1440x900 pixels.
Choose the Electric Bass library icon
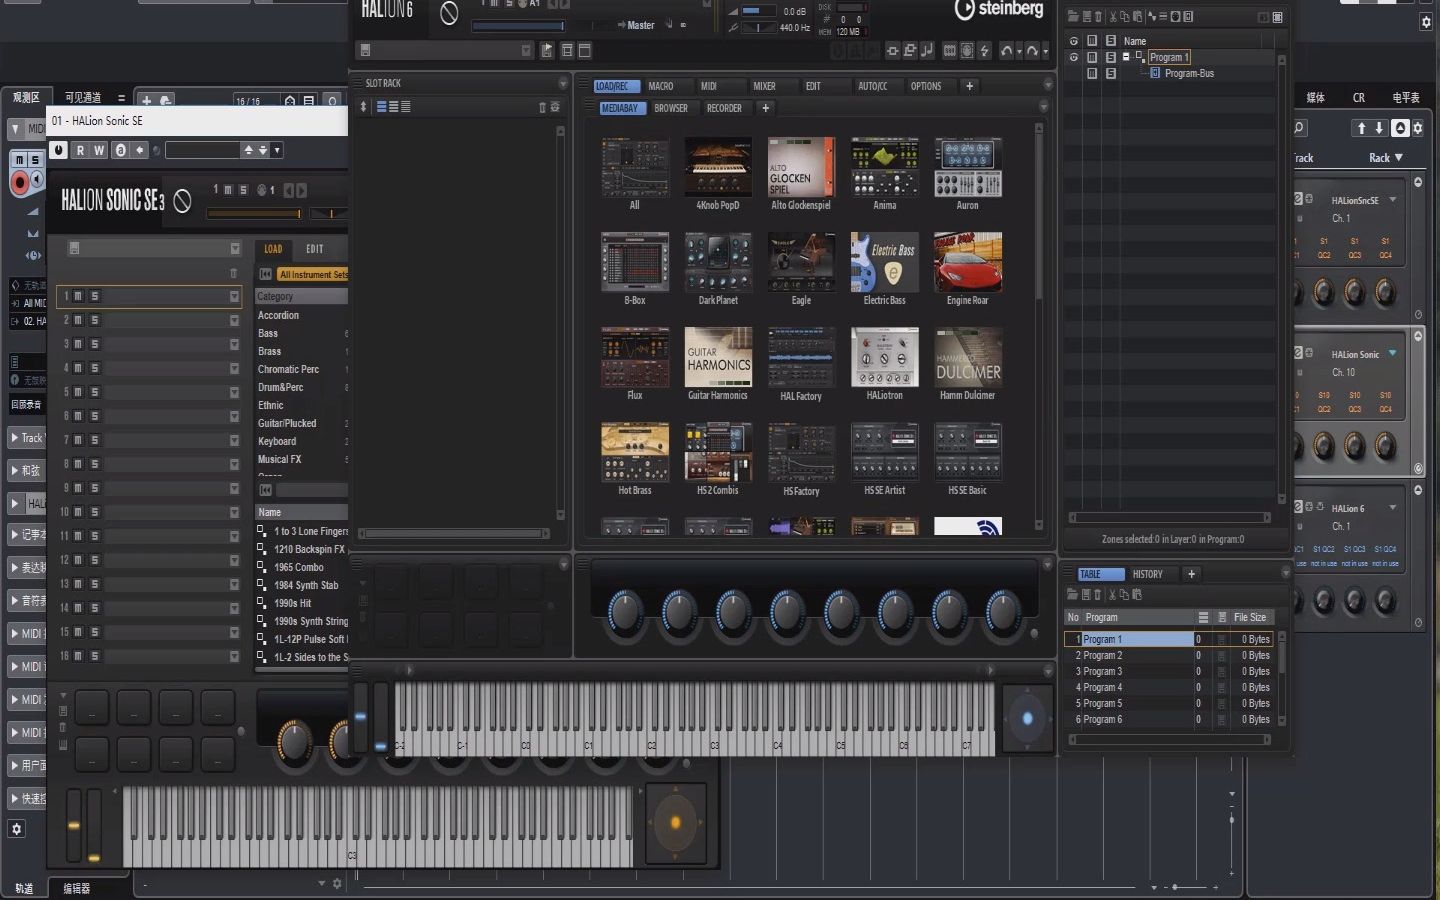pyautogui.click(x=884, y=262)
